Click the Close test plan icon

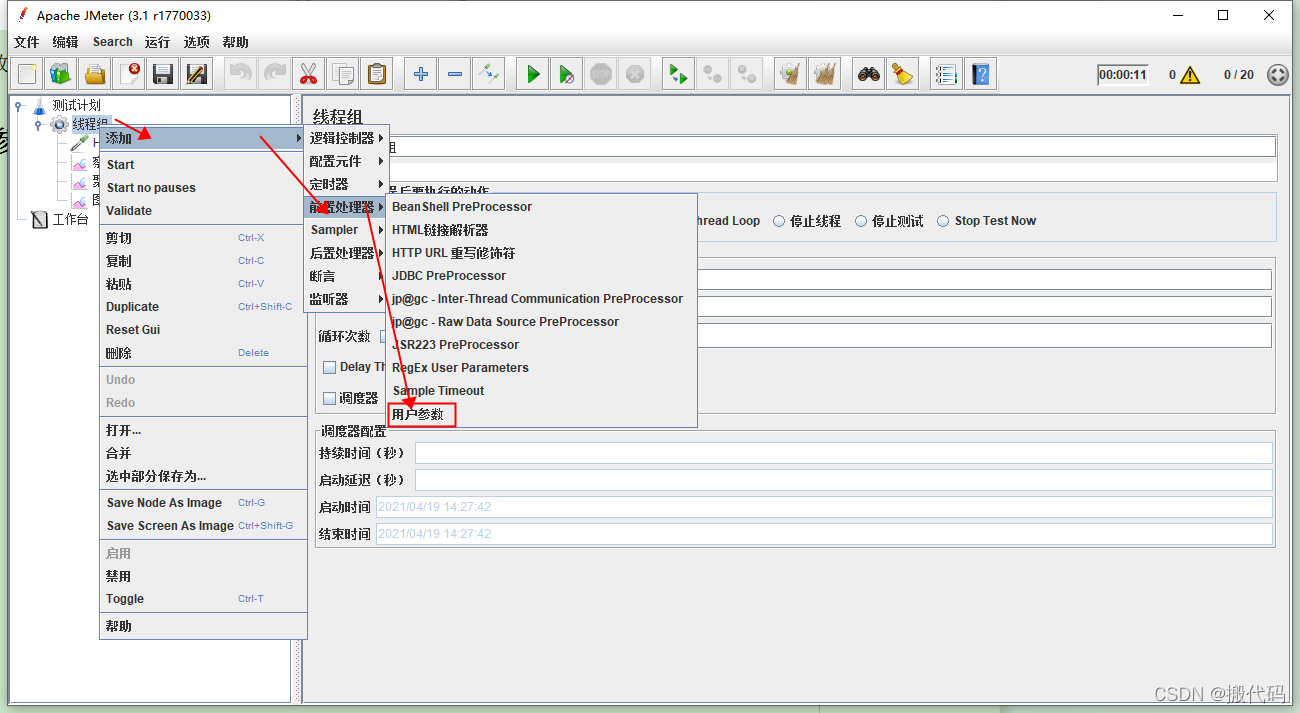(x=129, y=74)
